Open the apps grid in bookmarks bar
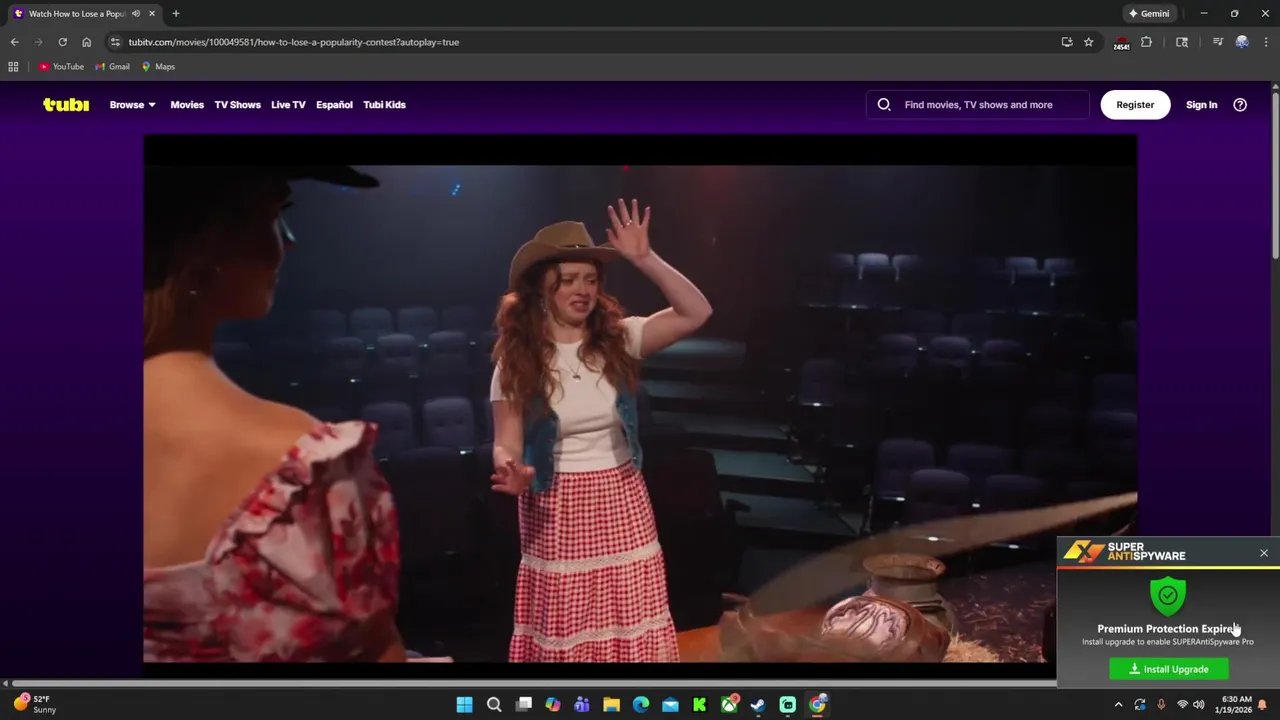 coord(13,67)
